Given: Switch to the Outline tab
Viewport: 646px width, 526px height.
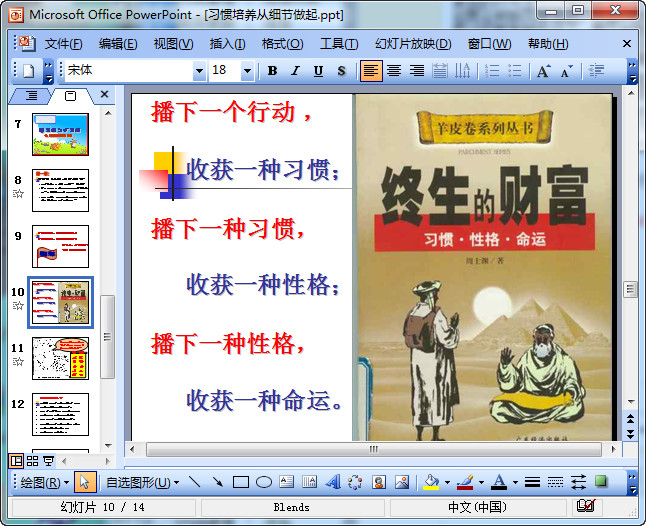Looking at the screenshot, I should [x=31, y=96].
